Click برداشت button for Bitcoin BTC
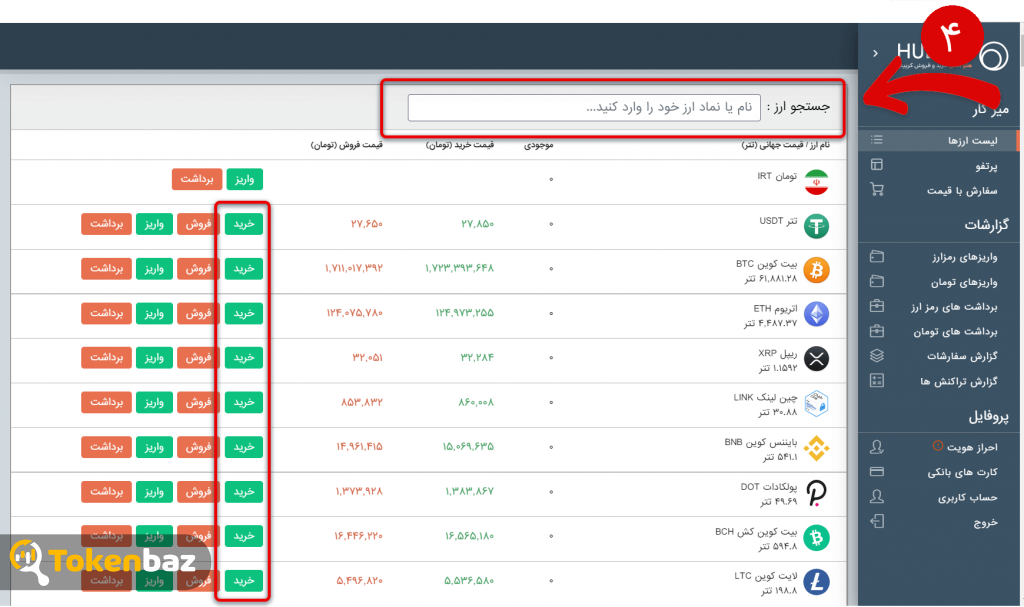This screenshot has width=1024, height=607. coord(106,269)
